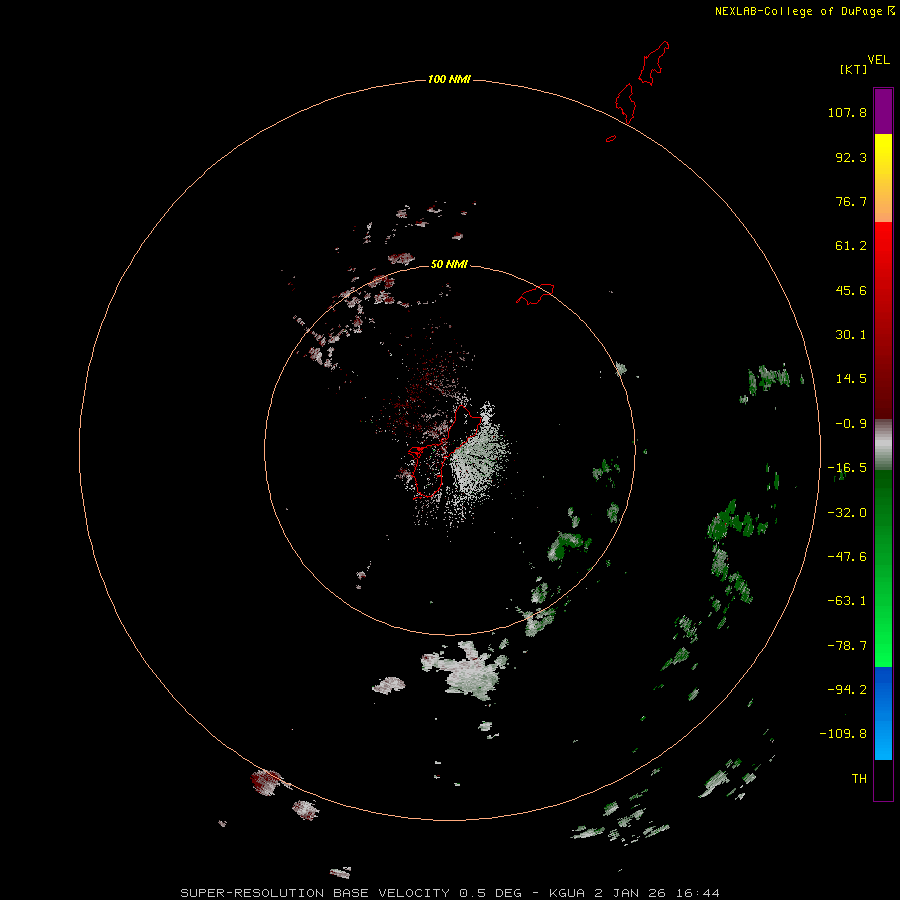This screenshot has height=900, width=900.
Task: Click the VEL legend title
Action: coord(878,60)
